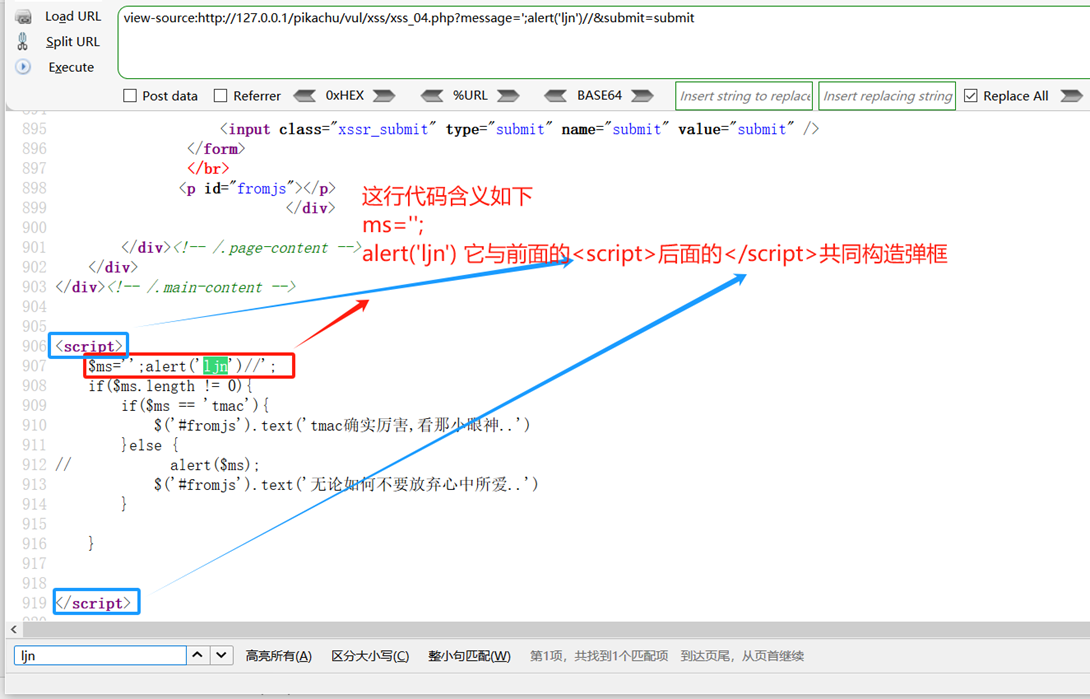Viewport: 1090px width, 699px height.
Task: Click the BASE64 label
Action: pyautogui.click(x=599, y=95)
